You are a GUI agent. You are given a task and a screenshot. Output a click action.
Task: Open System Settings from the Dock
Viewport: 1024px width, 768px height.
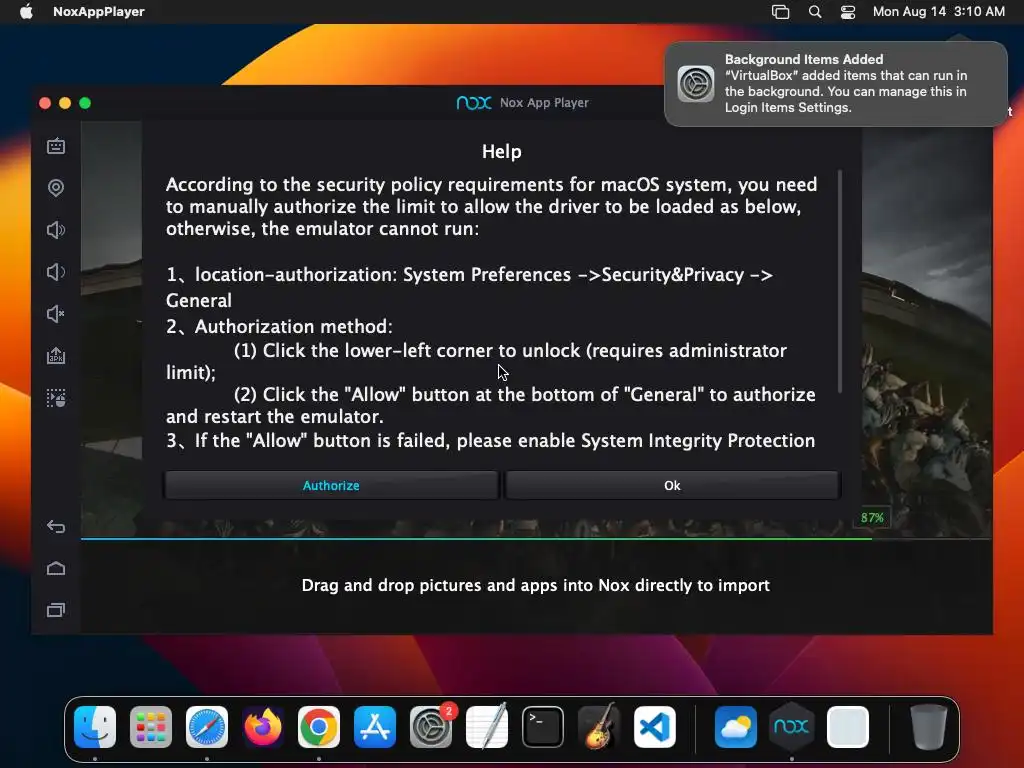coord(431,726)
